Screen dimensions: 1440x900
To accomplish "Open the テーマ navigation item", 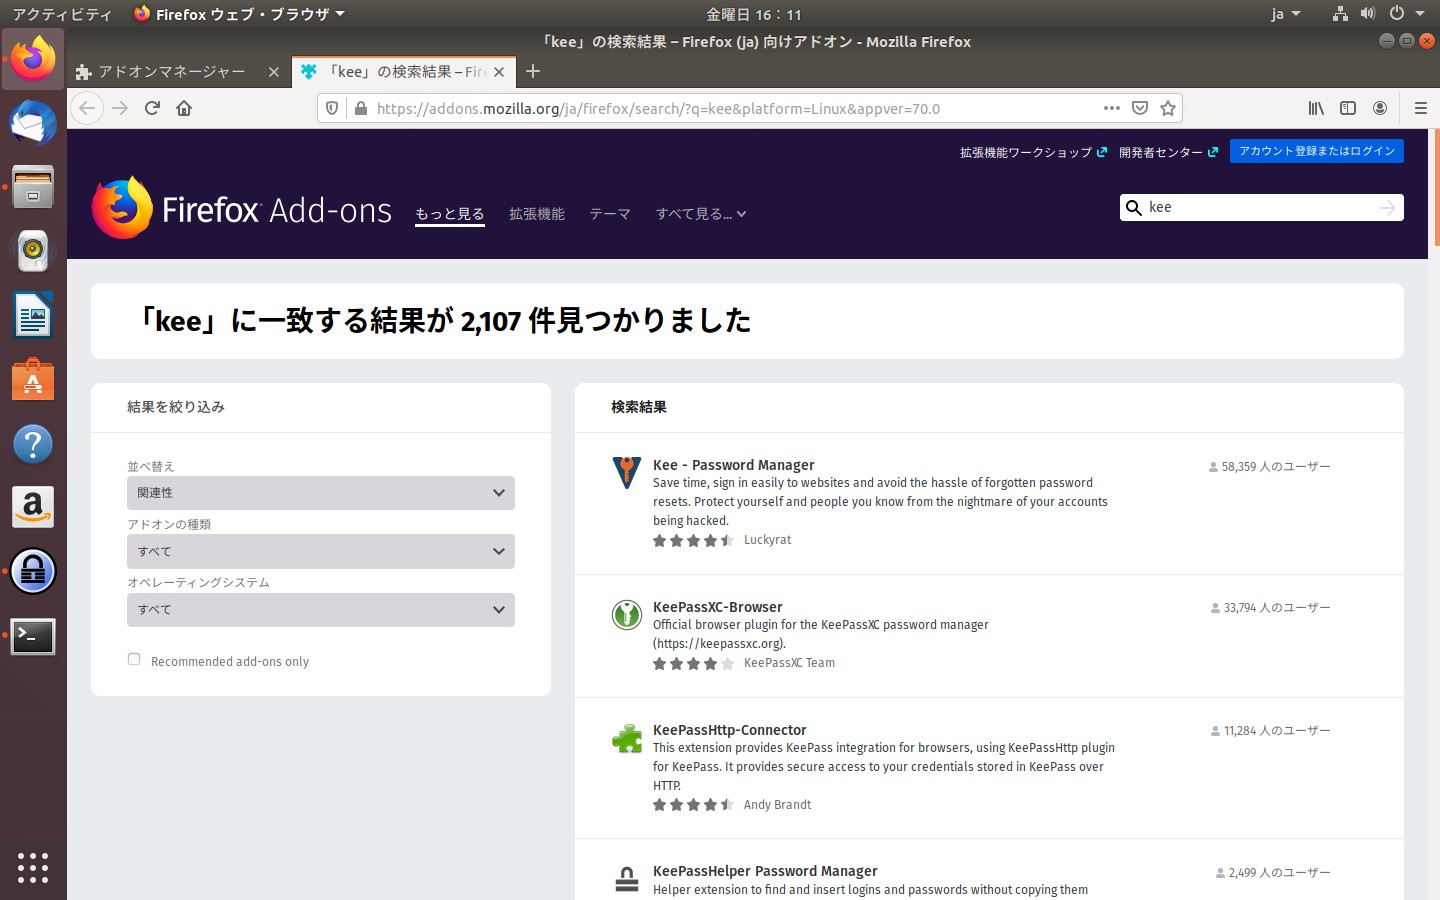I will click(610, 214).
